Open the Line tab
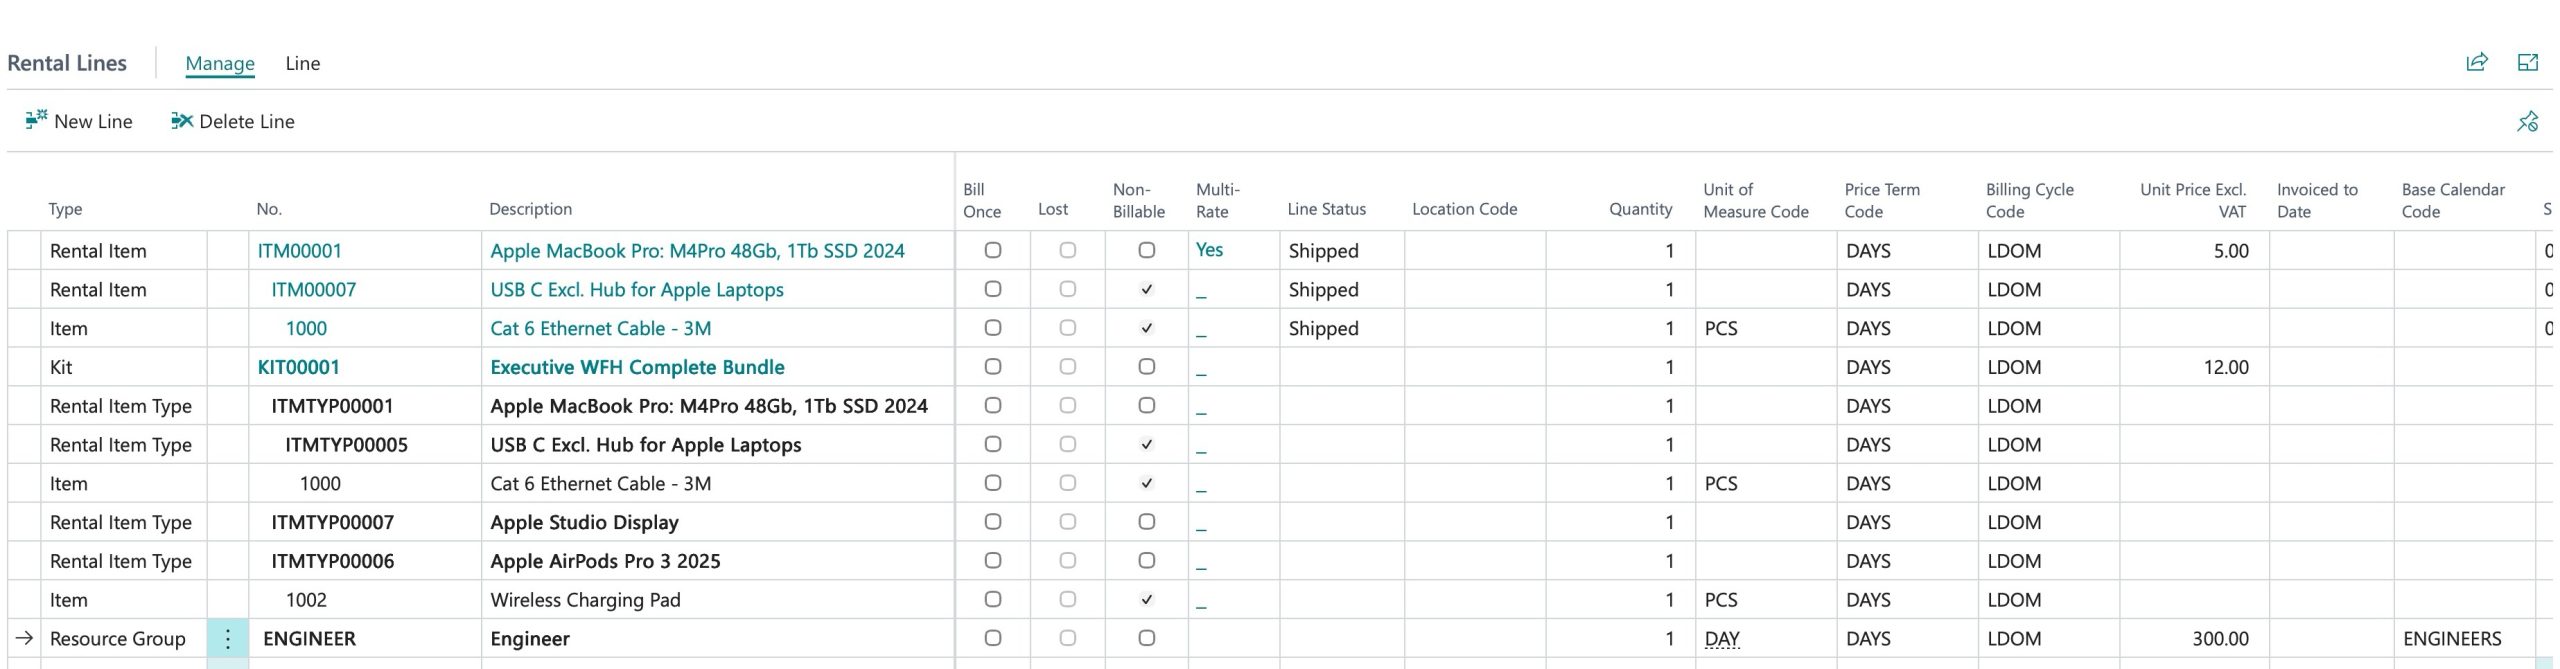 [x=302, y=64]
